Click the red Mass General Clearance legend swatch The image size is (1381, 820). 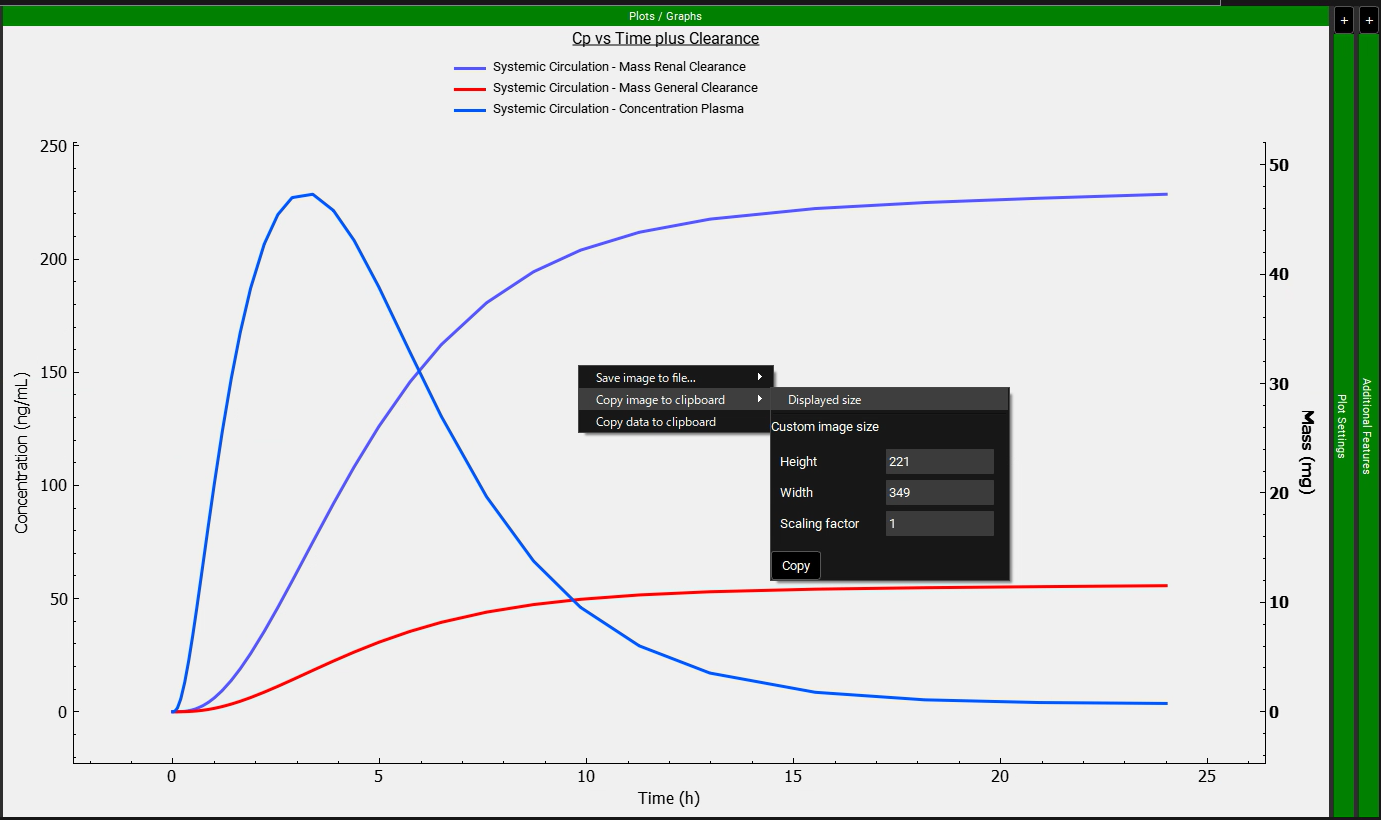(470, 88)
